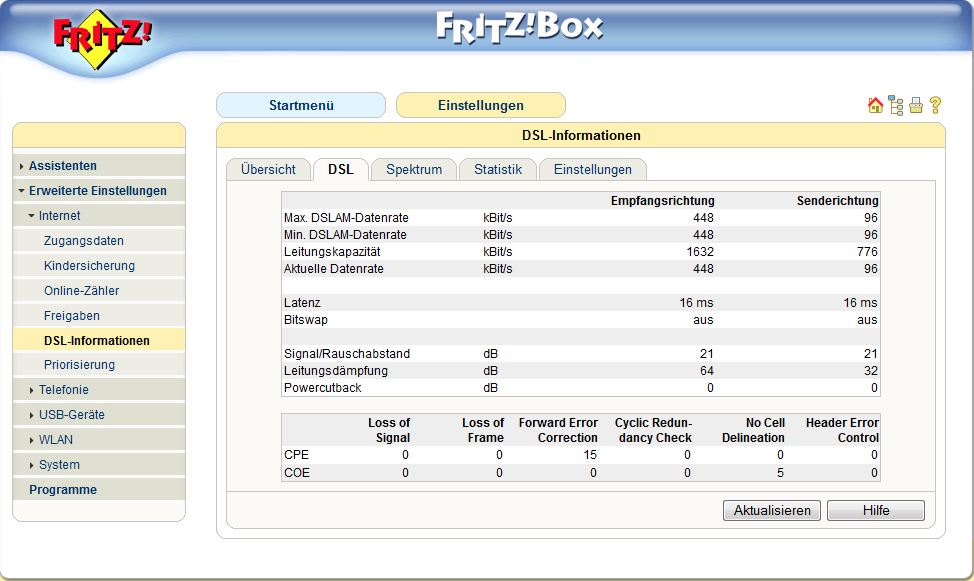The width and height of the screenshot is (974, 581).
Task: Open Priorisierung in sidebar
Action: (80, 365)
